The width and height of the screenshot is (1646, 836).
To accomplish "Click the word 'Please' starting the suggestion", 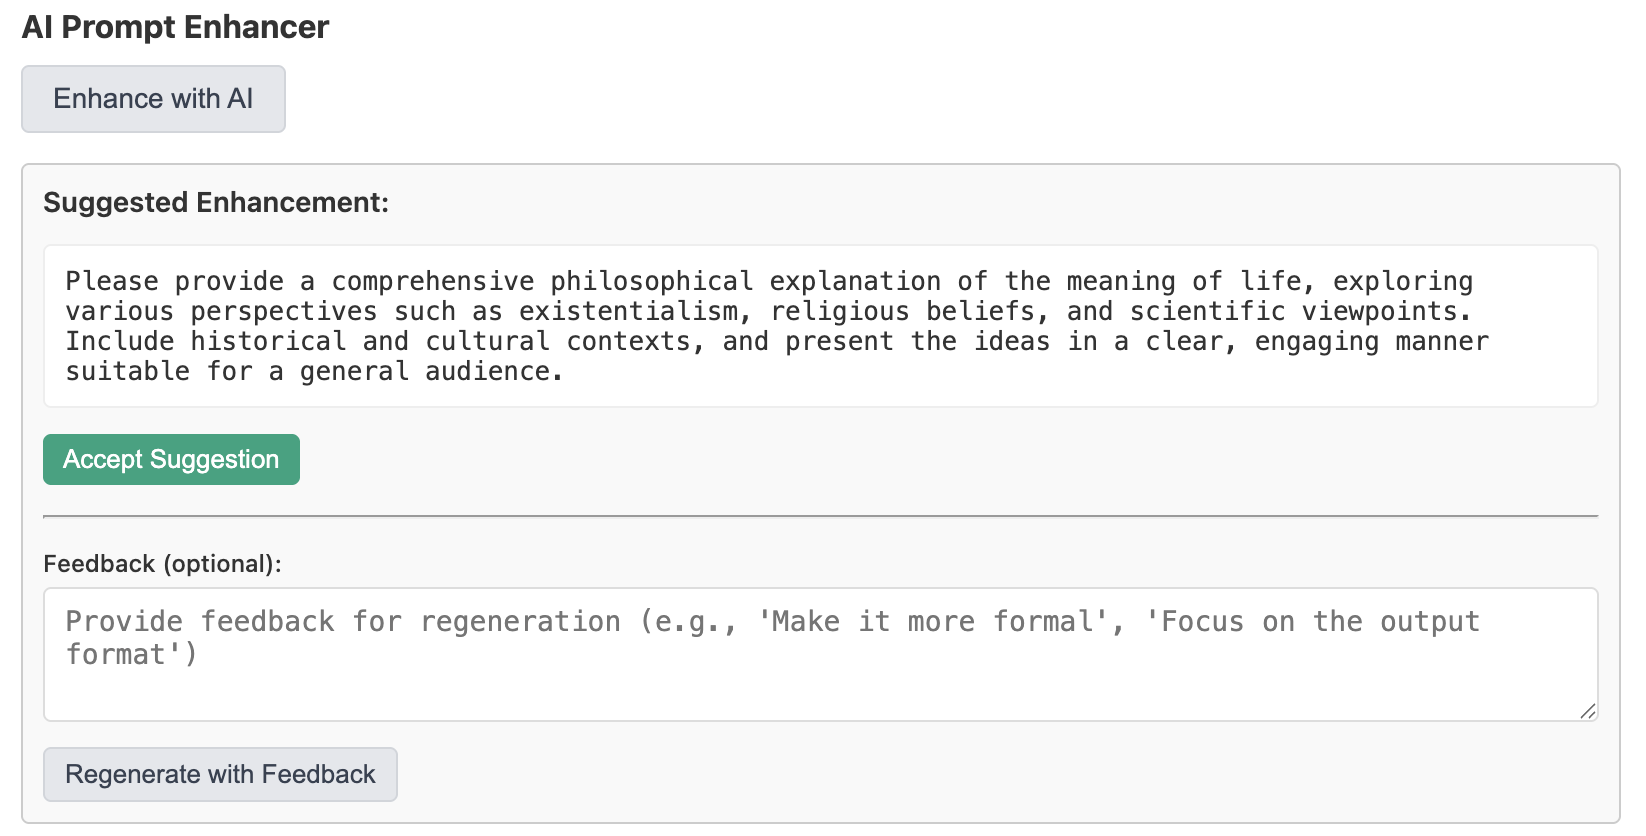I will coord(112,282).
